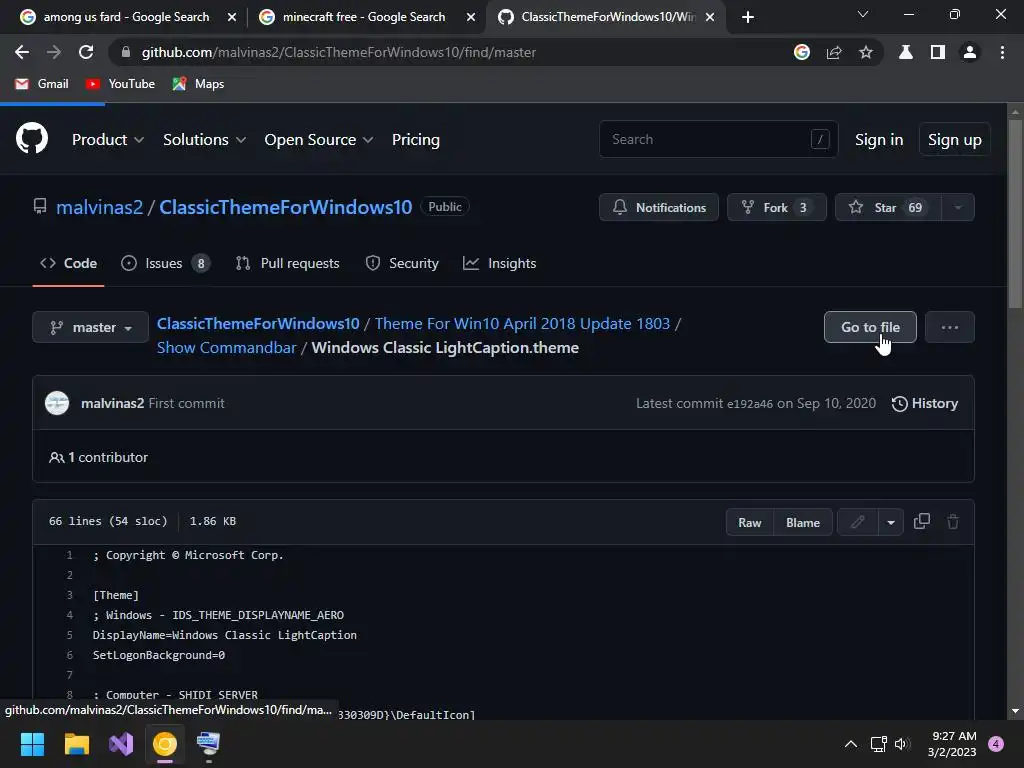Expand edit file options dropdown arrow
Screen dimensions: 1024x768
(891, 522)
